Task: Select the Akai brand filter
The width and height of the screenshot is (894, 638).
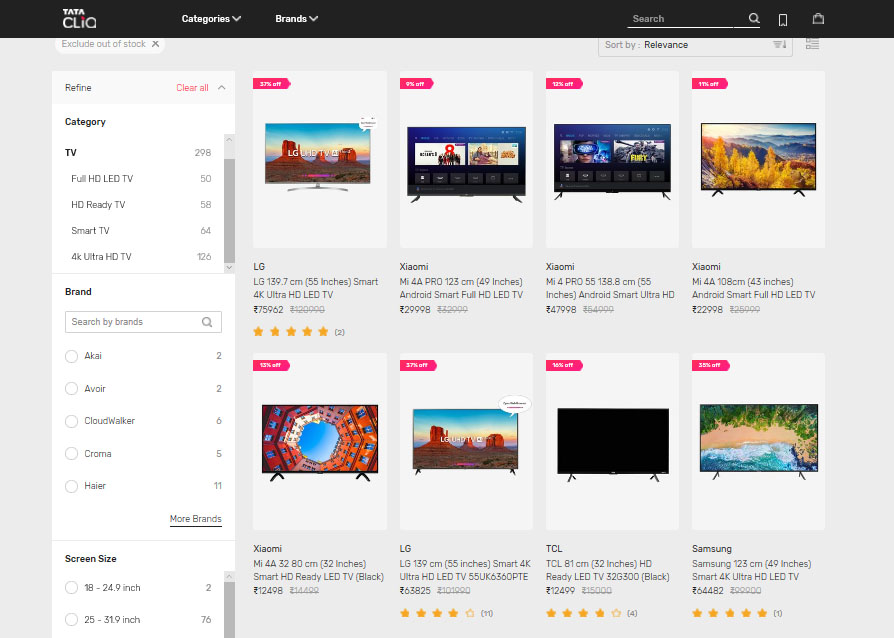Action: click(x=71, y=356)
